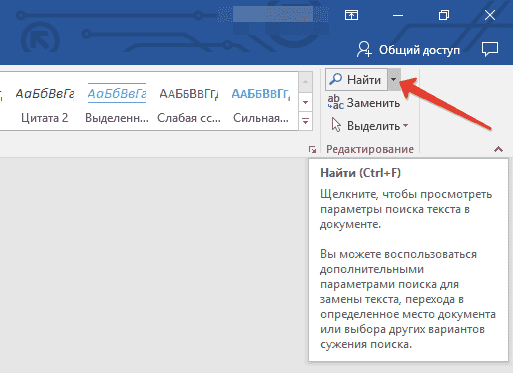Click the Общий доступ share button
The height and width of the screenshot is (373, 513).
coord(408,50)
